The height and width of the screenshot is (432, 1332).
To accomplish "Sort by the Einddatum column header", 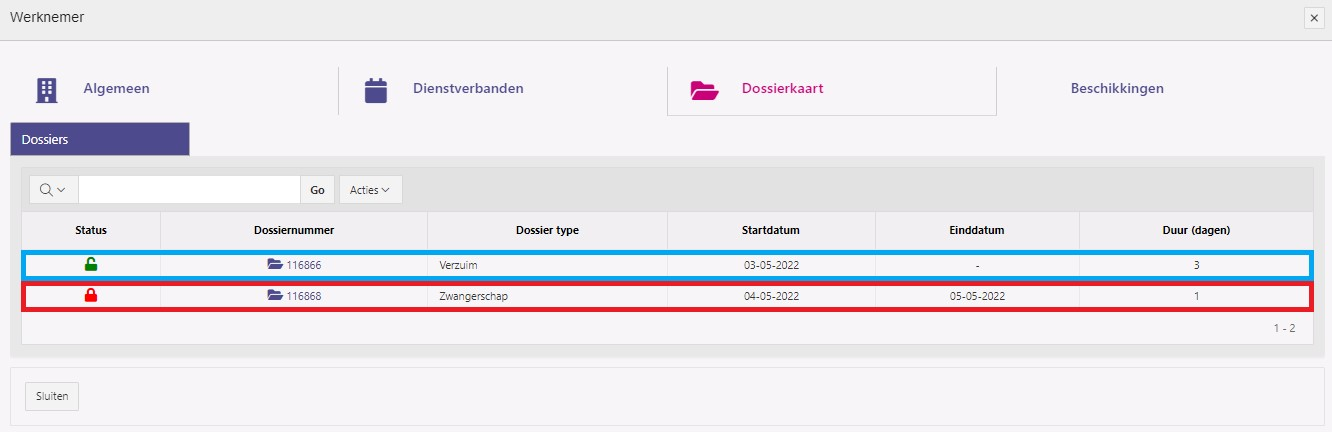I will point(977,230).
